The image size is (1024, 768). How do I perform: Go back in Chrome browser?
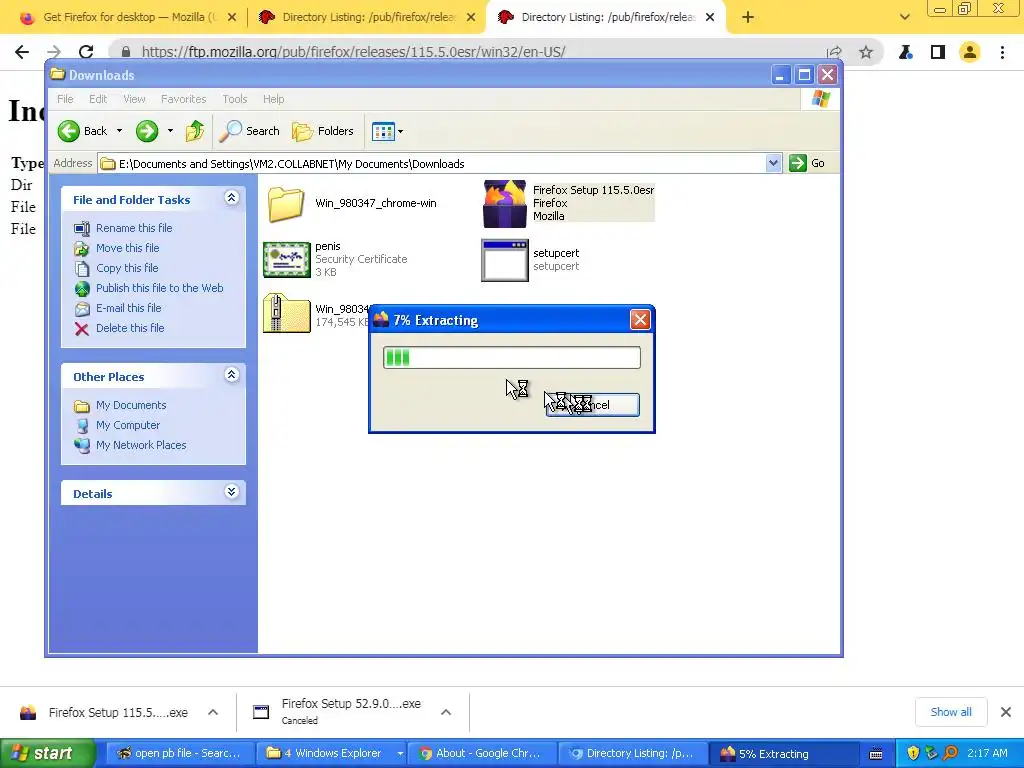pos(22,52)
